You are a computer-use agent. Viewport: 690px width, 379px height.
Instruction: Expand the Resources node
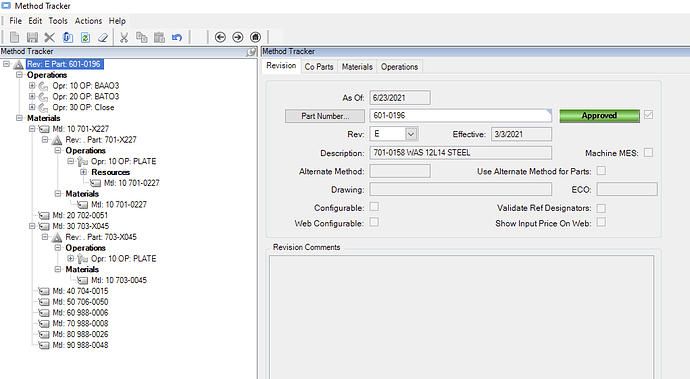pyautogui.click(x=84, y=172)
